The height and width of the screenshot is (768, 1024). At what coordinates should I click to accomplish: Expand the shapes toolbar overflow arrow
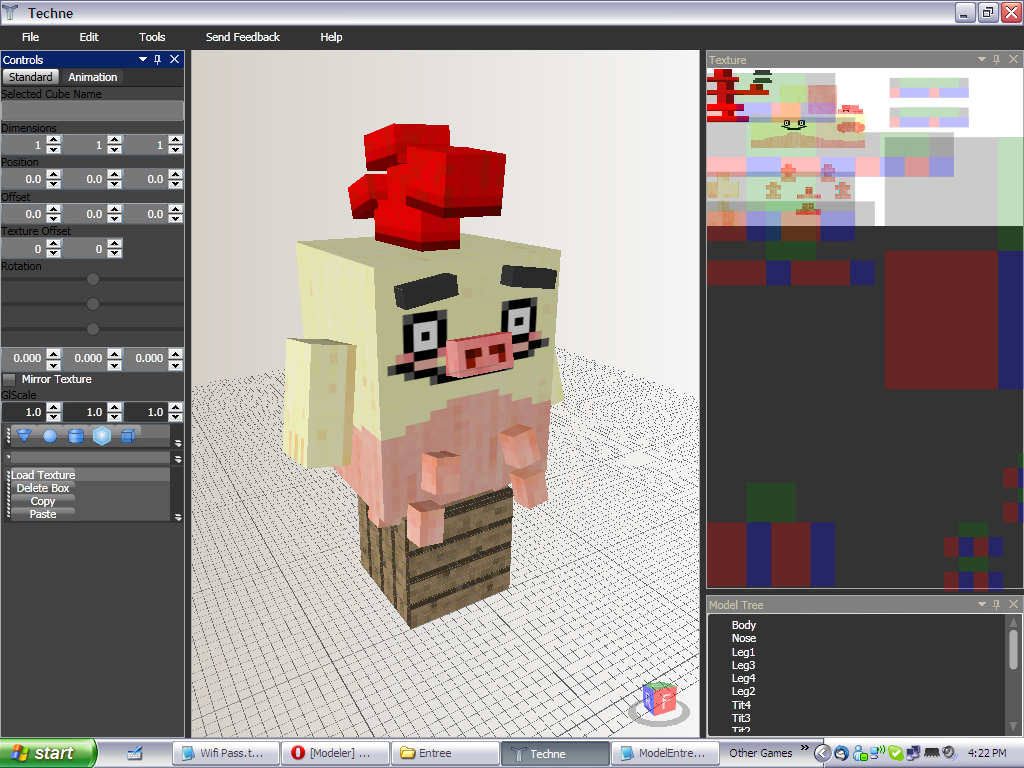tap(178, 443)
